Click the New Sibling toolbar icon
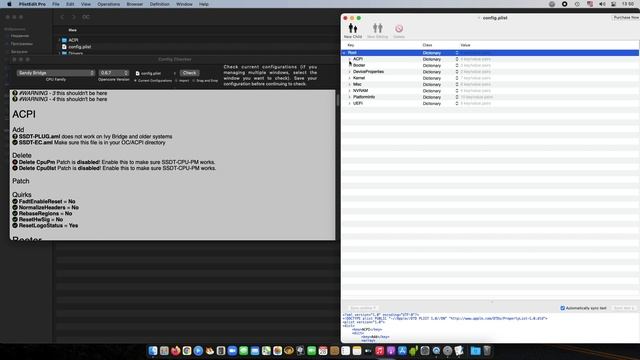 point(378,28)
